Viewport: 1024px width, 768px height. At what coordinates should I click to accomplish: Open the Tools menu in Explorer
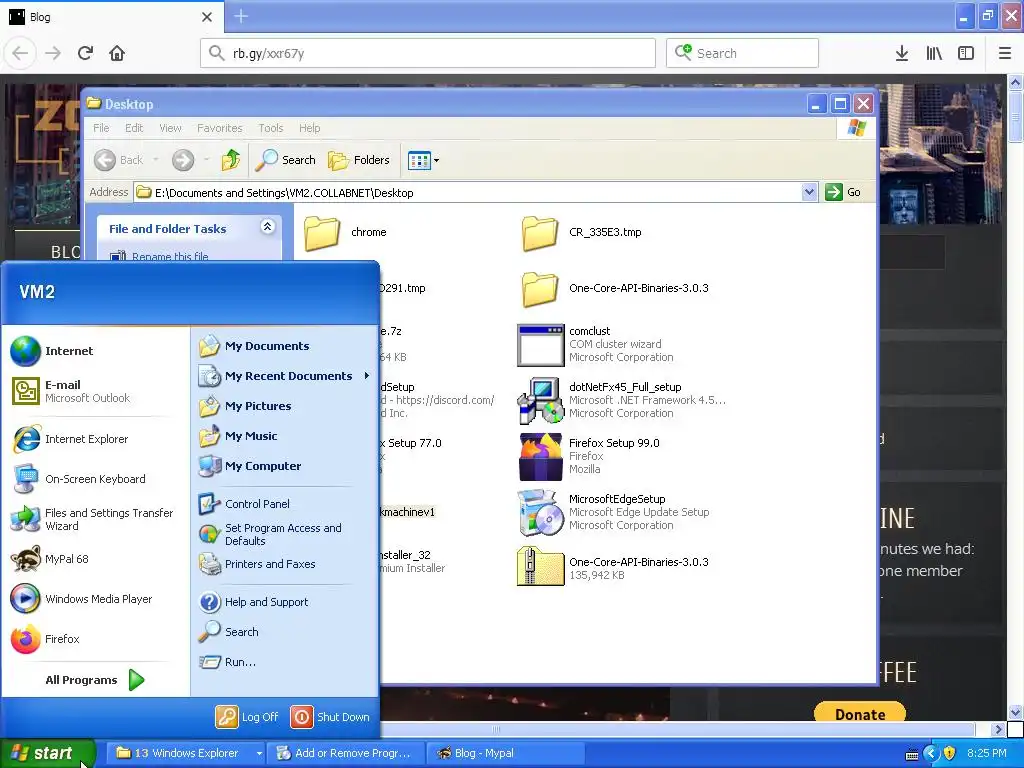tap(270, 128)
